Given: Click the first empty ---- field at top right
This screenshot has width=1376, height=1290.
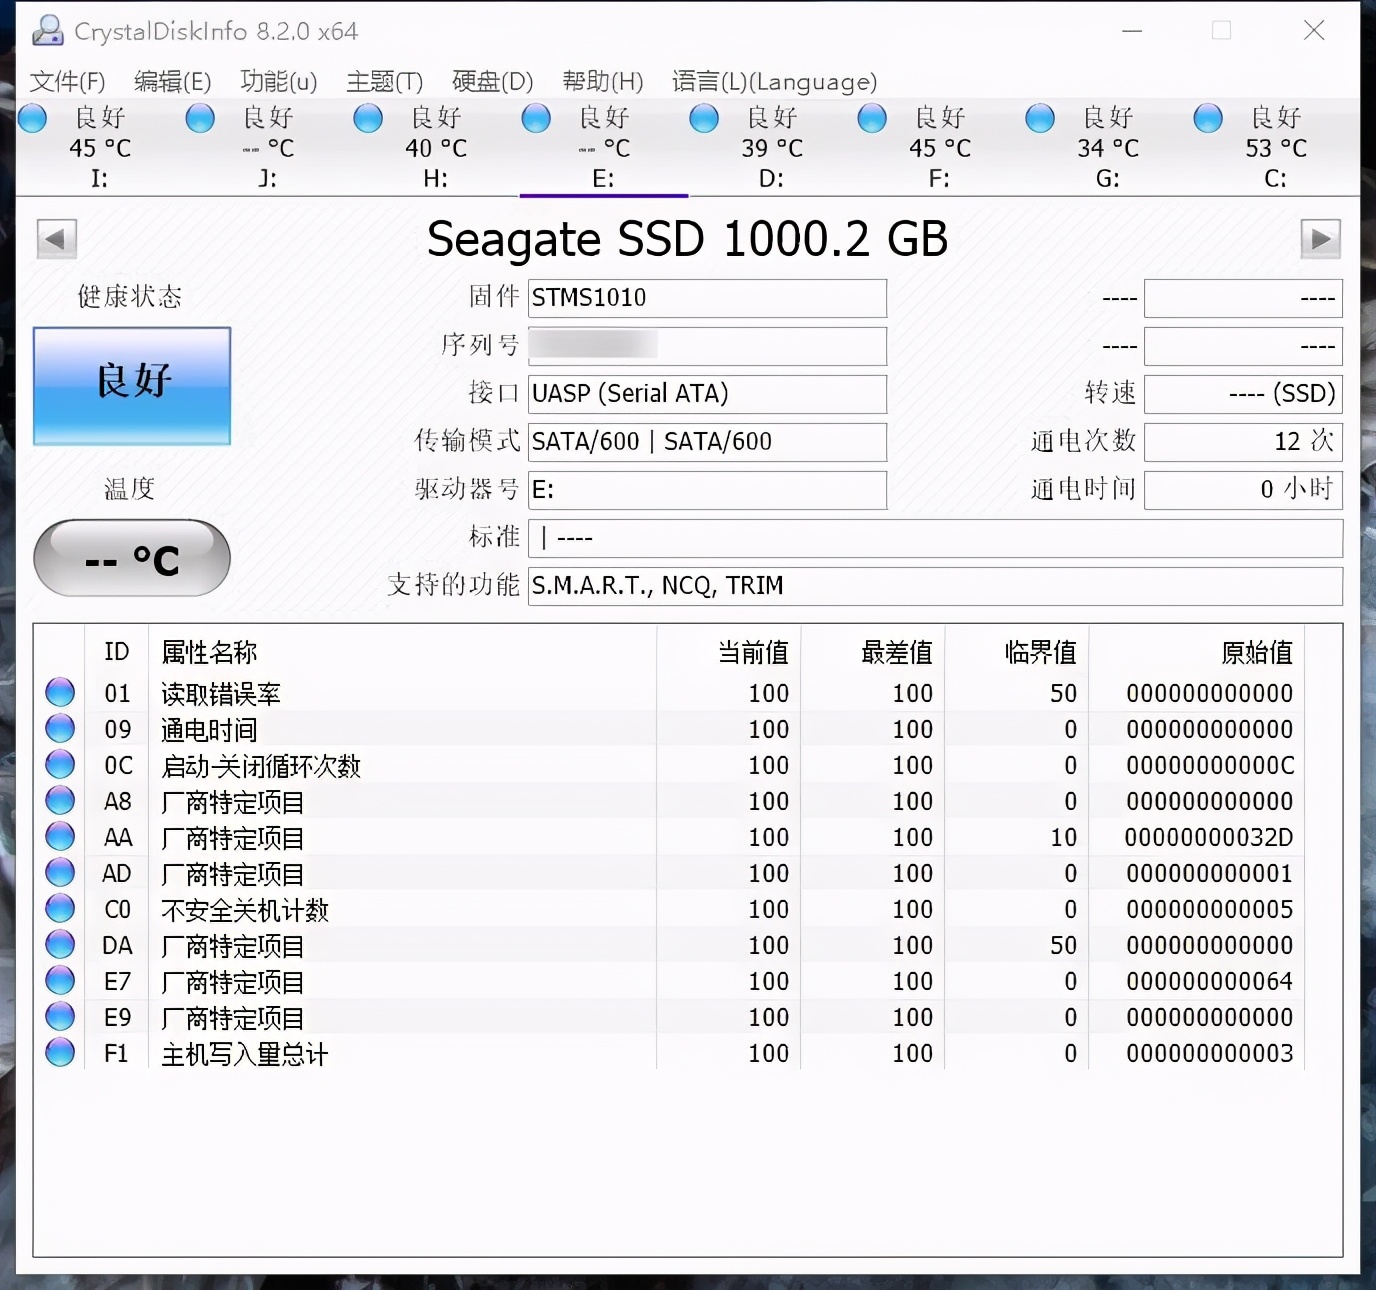Looking at the screenshot, I should pos(1243,298).
